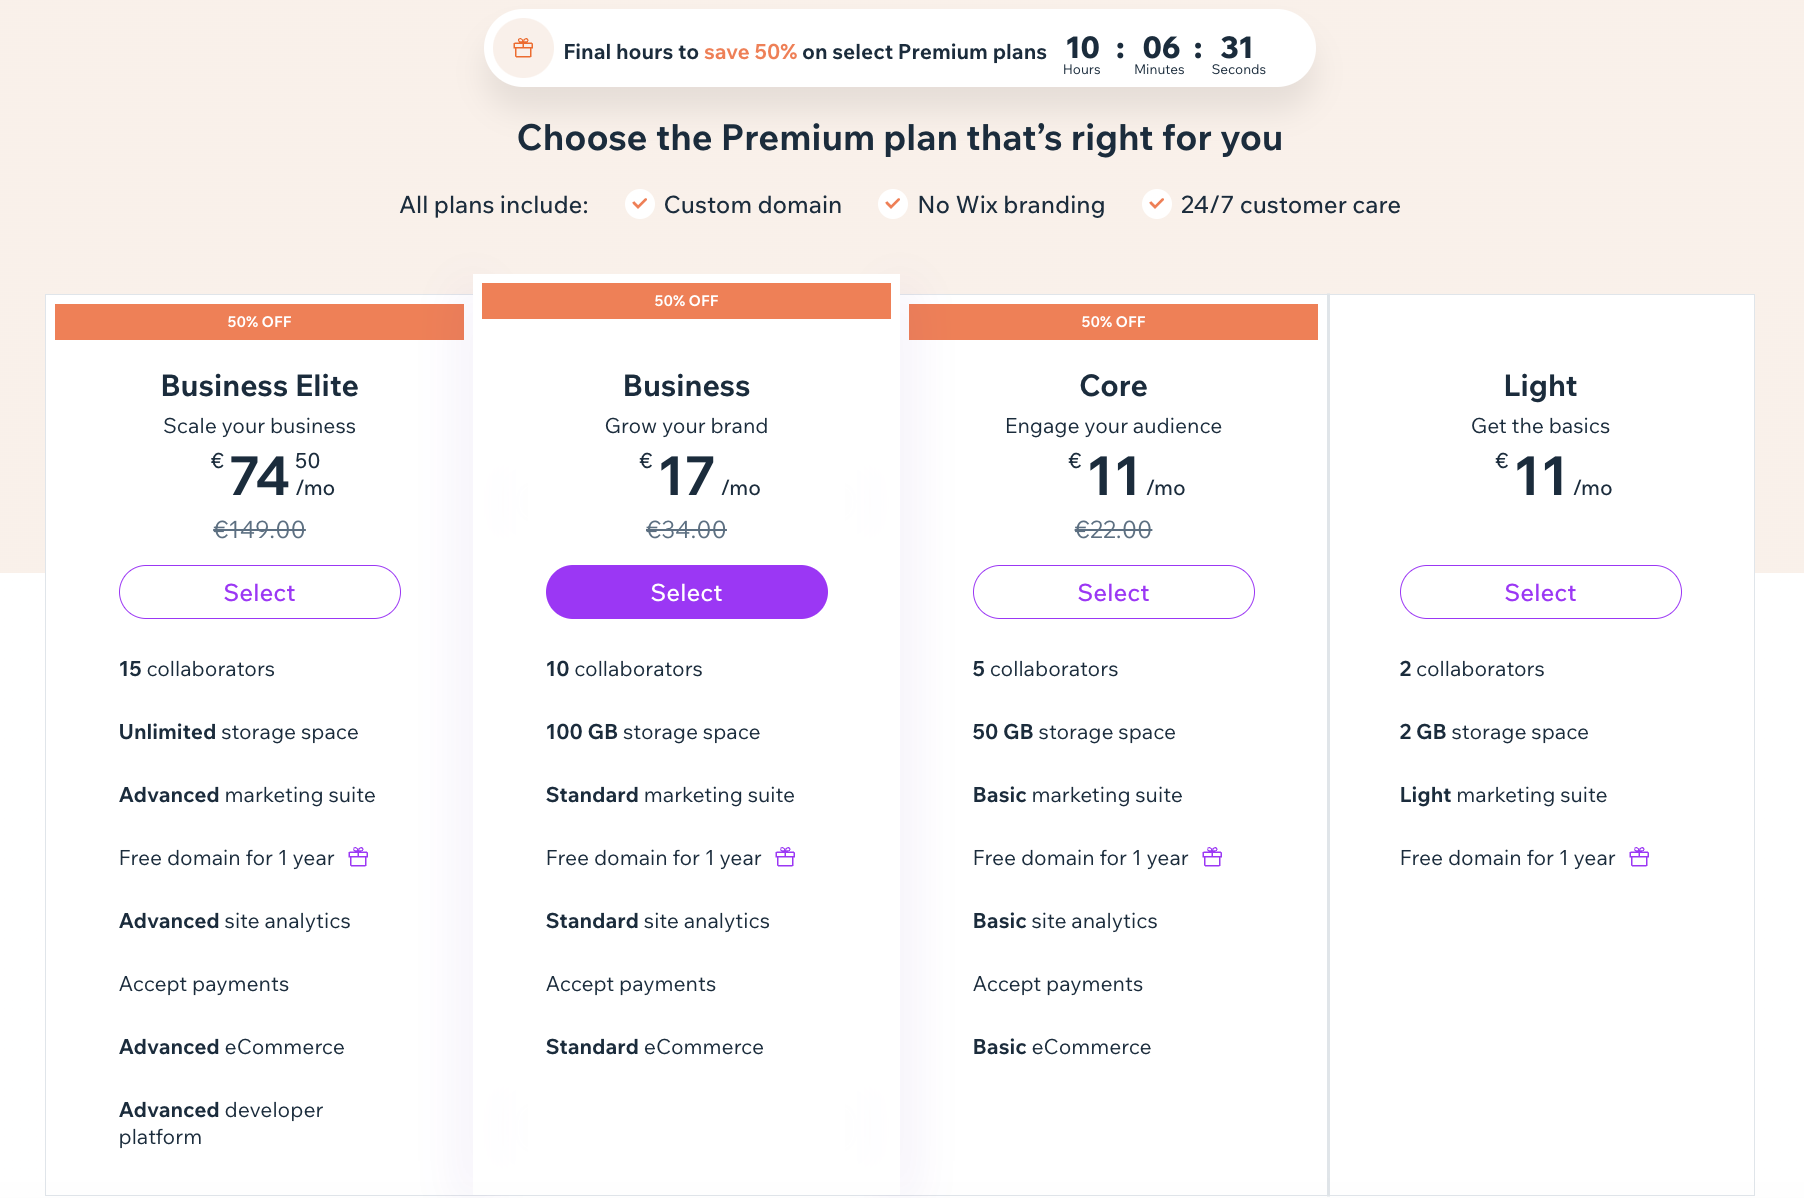Click the Core plan 50% OFF banner
The image size is (1804, 1198).
(x=1113, y=322)
